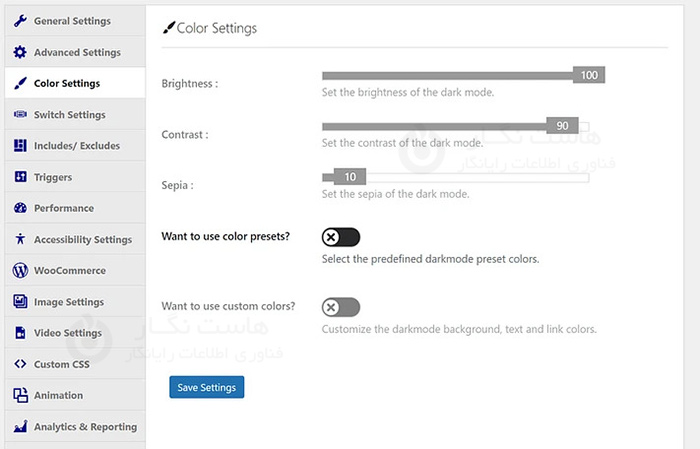Viewport: 700px width, 449px height.
Task: Select the Color Settings tab label
Action: click(67, 84)
